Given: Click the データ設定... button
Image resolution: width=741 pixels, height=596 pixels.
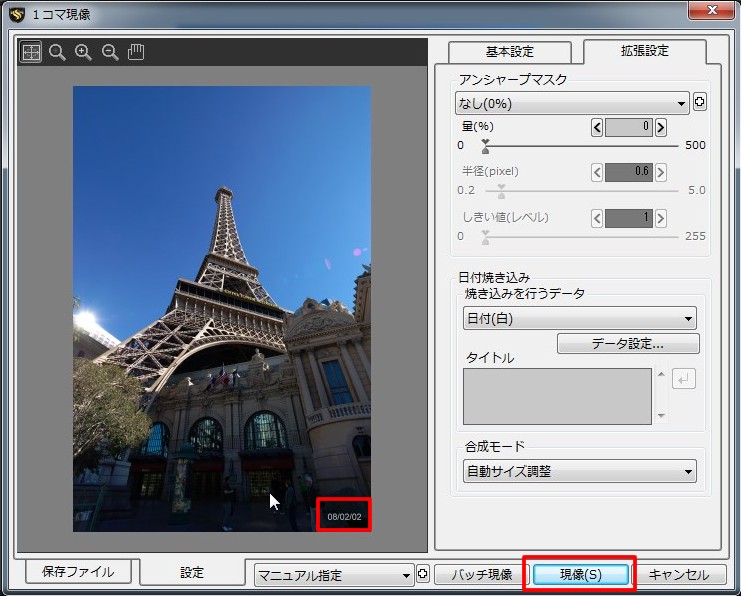Looking at the screenshot, I should point(628,344).
